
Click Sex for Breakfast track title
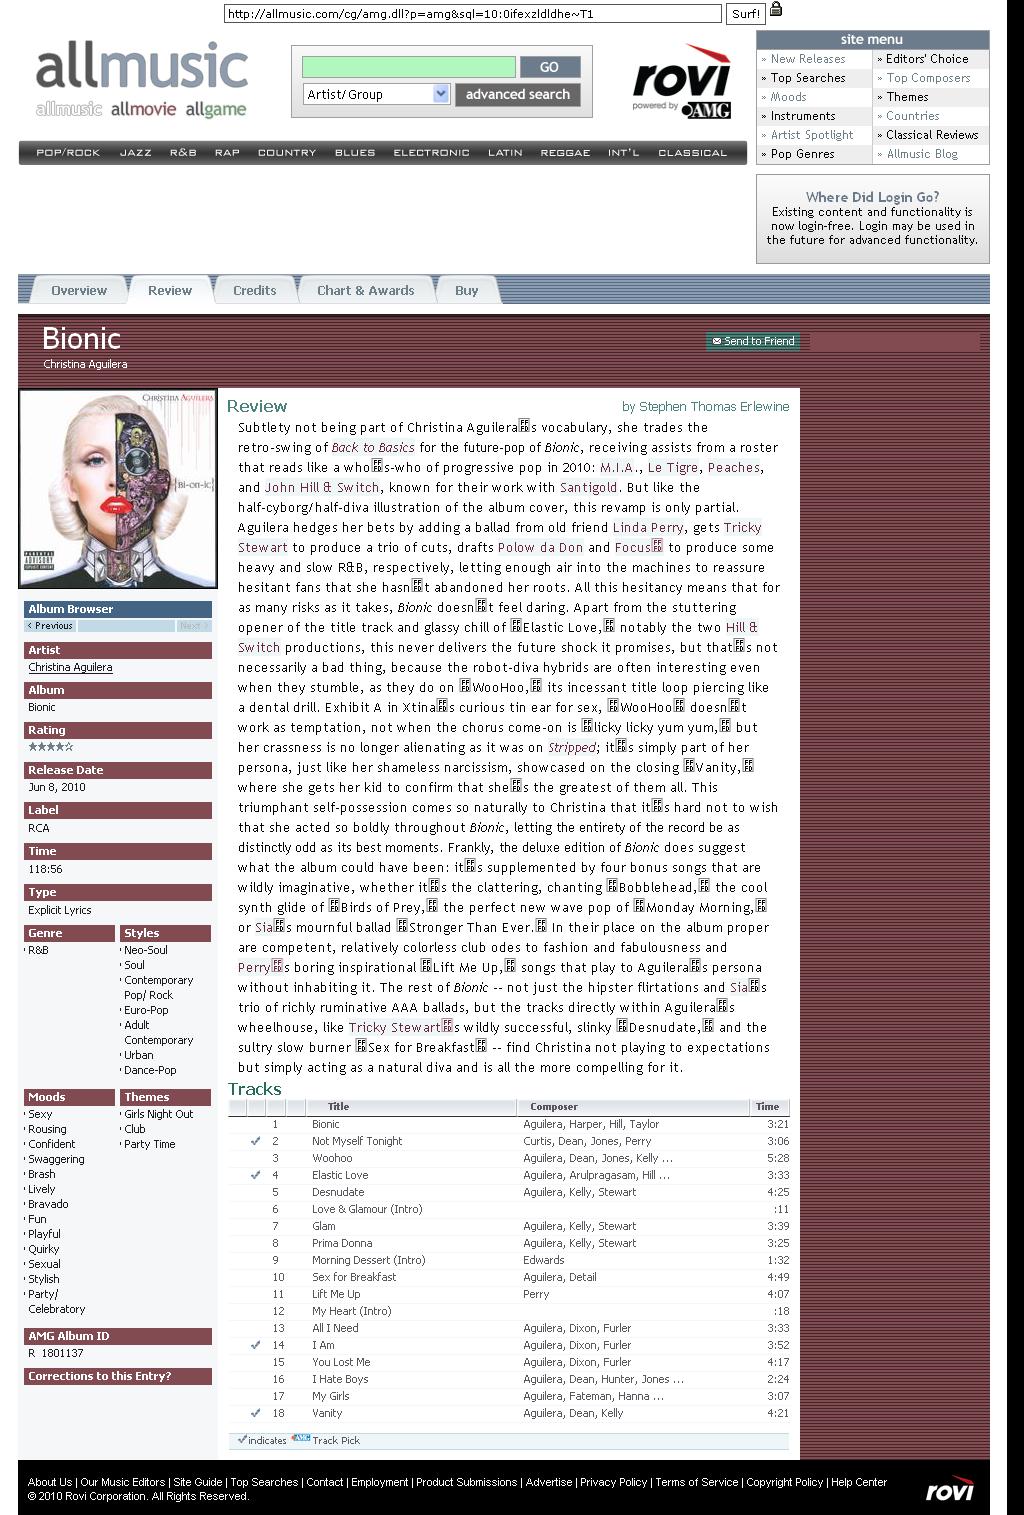pyautogui.click(x=354, y=1277)
